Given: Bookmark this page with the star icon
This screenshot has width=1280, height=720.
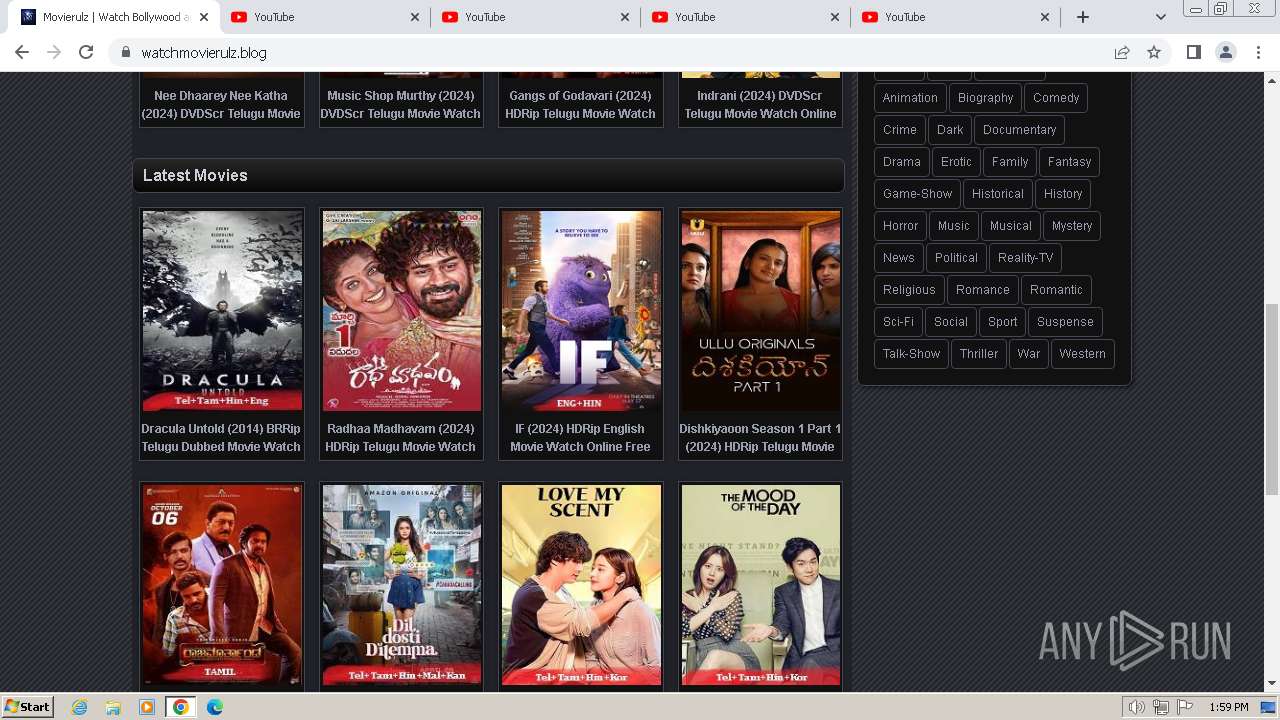Looking at the screenshot, I should 1154,52.
